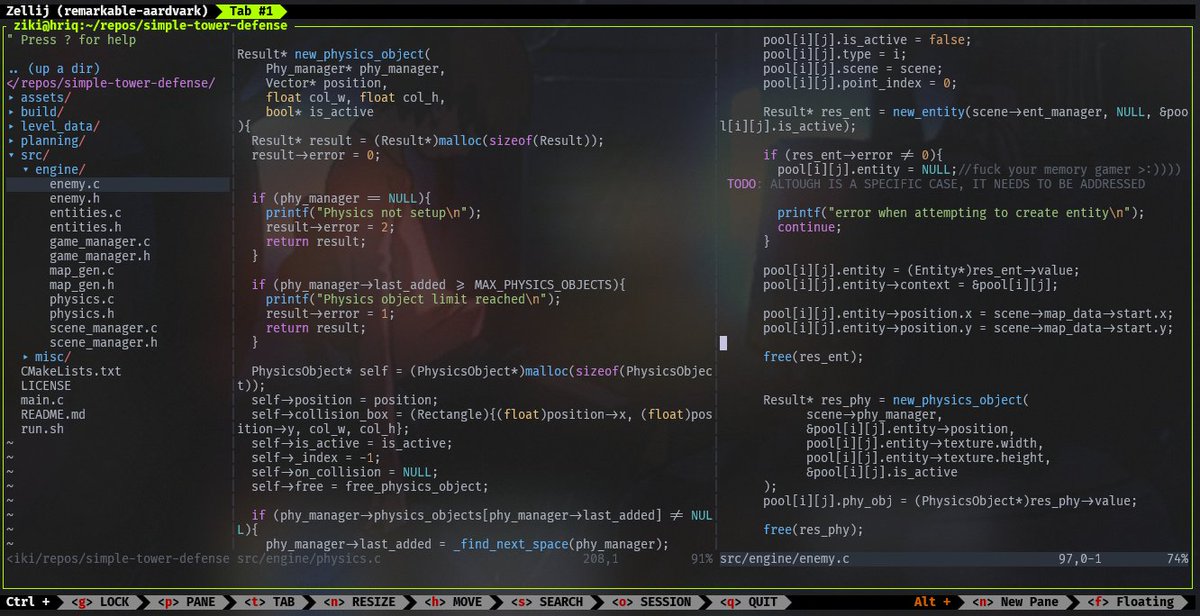Viewport: 1200px width, 616px height.
Task: Open scene_manager.h in the file tree
Action: (x=103, y=343)
